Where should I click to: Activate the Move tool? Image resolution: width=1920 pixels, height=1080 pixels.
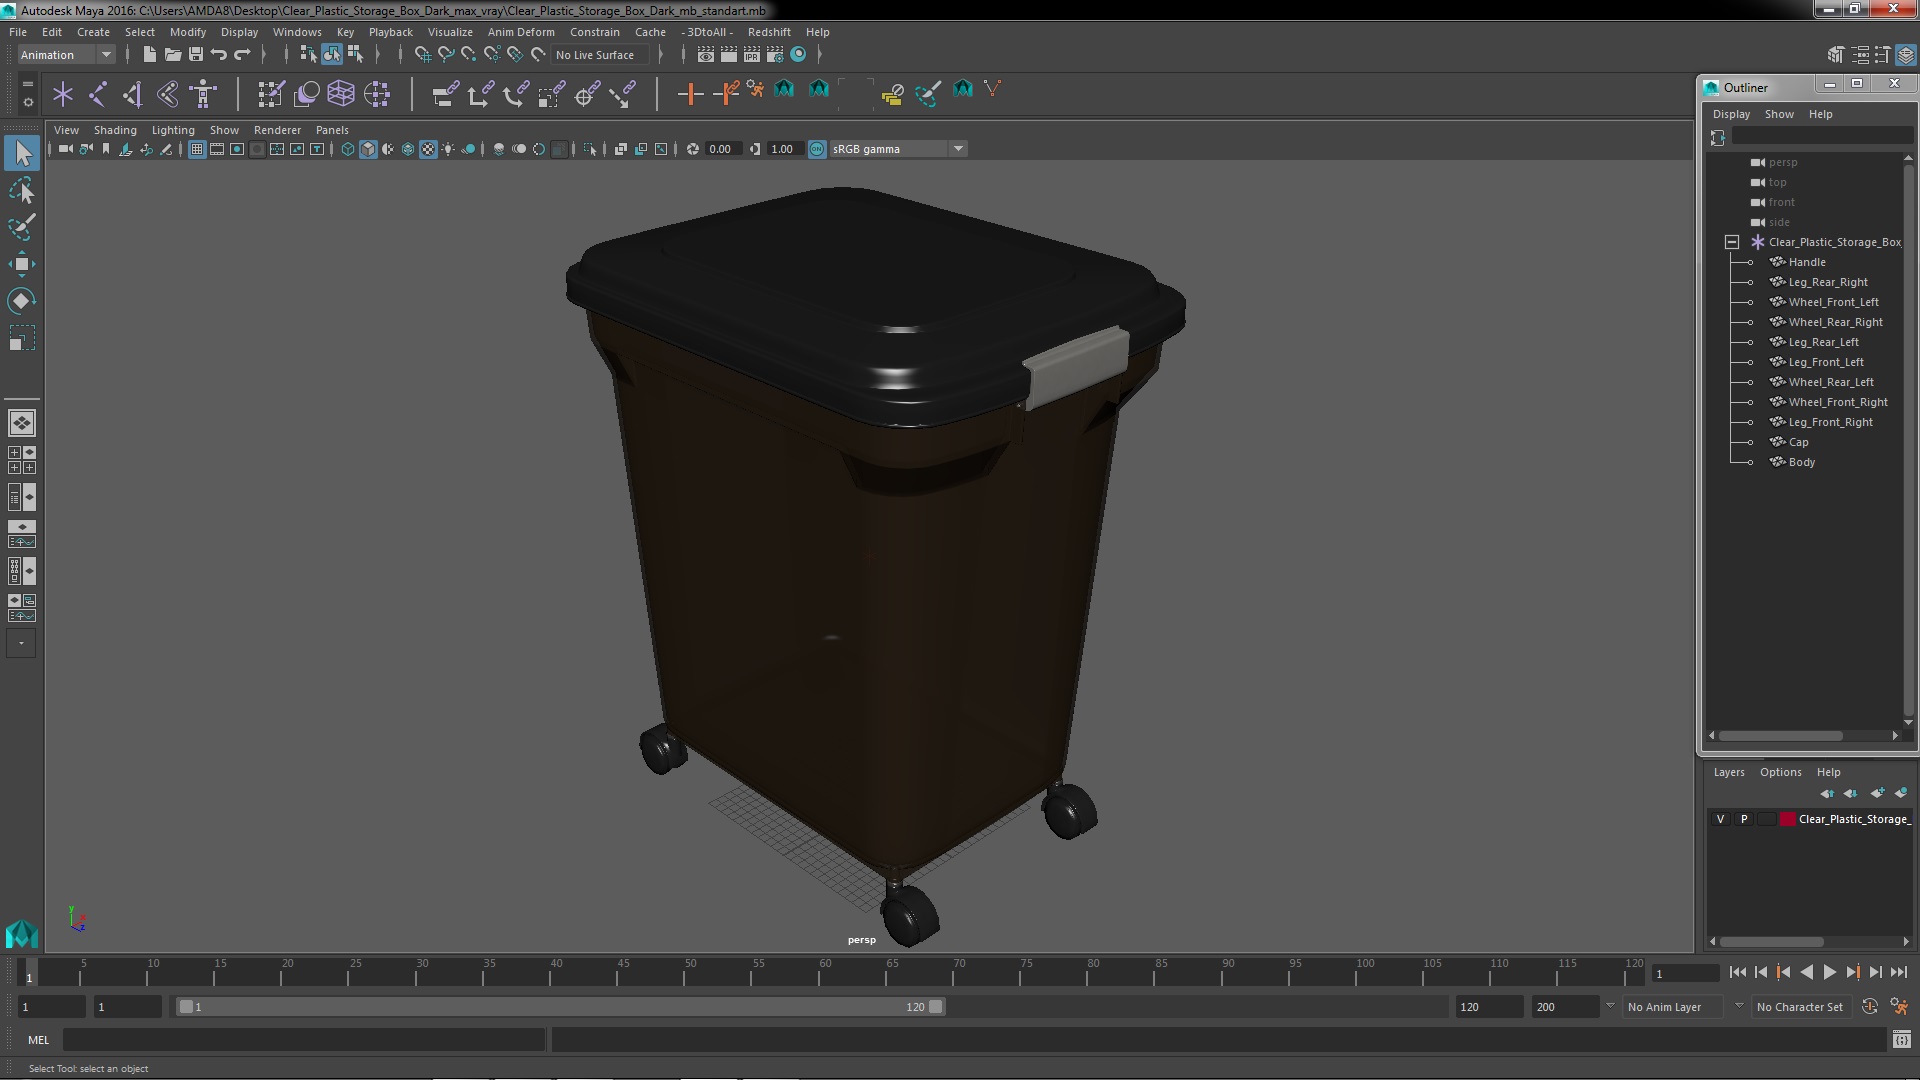pos(22,264)
